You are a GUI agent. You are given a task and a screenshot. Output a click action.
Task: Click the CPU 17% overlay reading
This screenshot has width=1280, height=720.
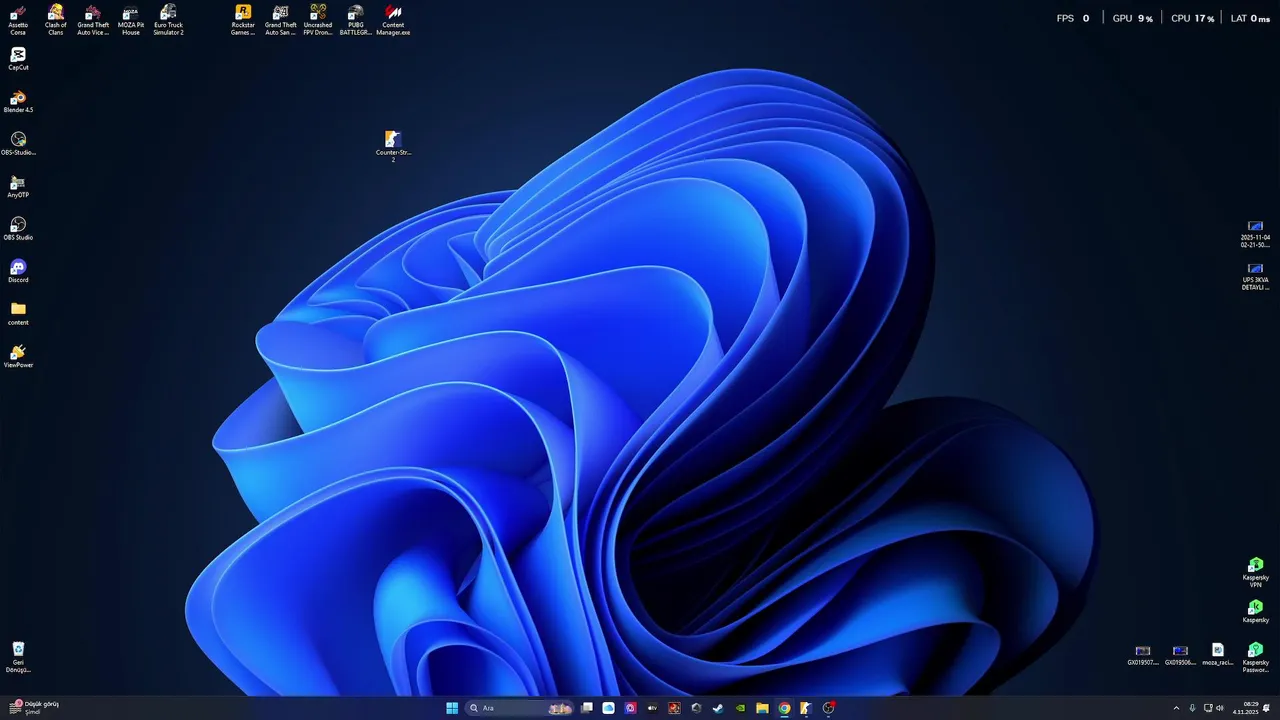click(x=1192, y=18)
